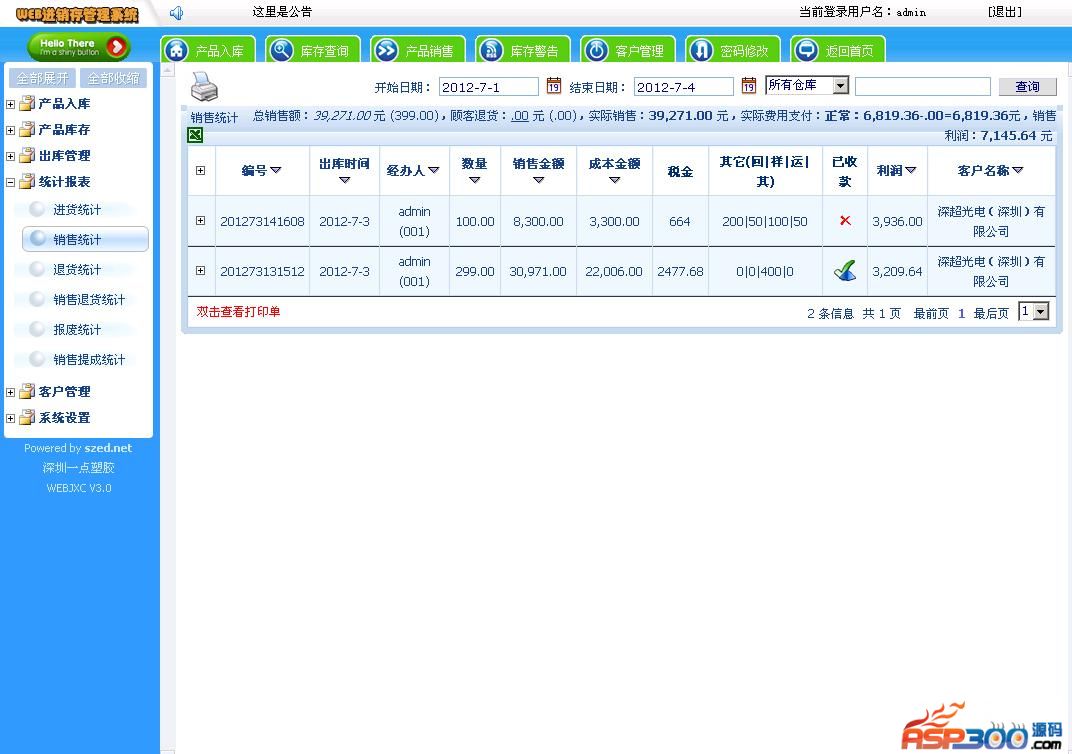This screenshot has width=1072, height=754.
Task: Click the 产品销售 arrow icon
Action: coord(386,50)
